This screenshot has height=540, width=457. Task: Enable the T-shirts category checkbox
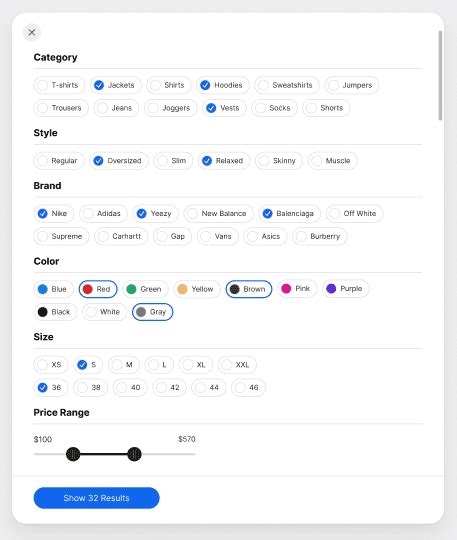59,85
